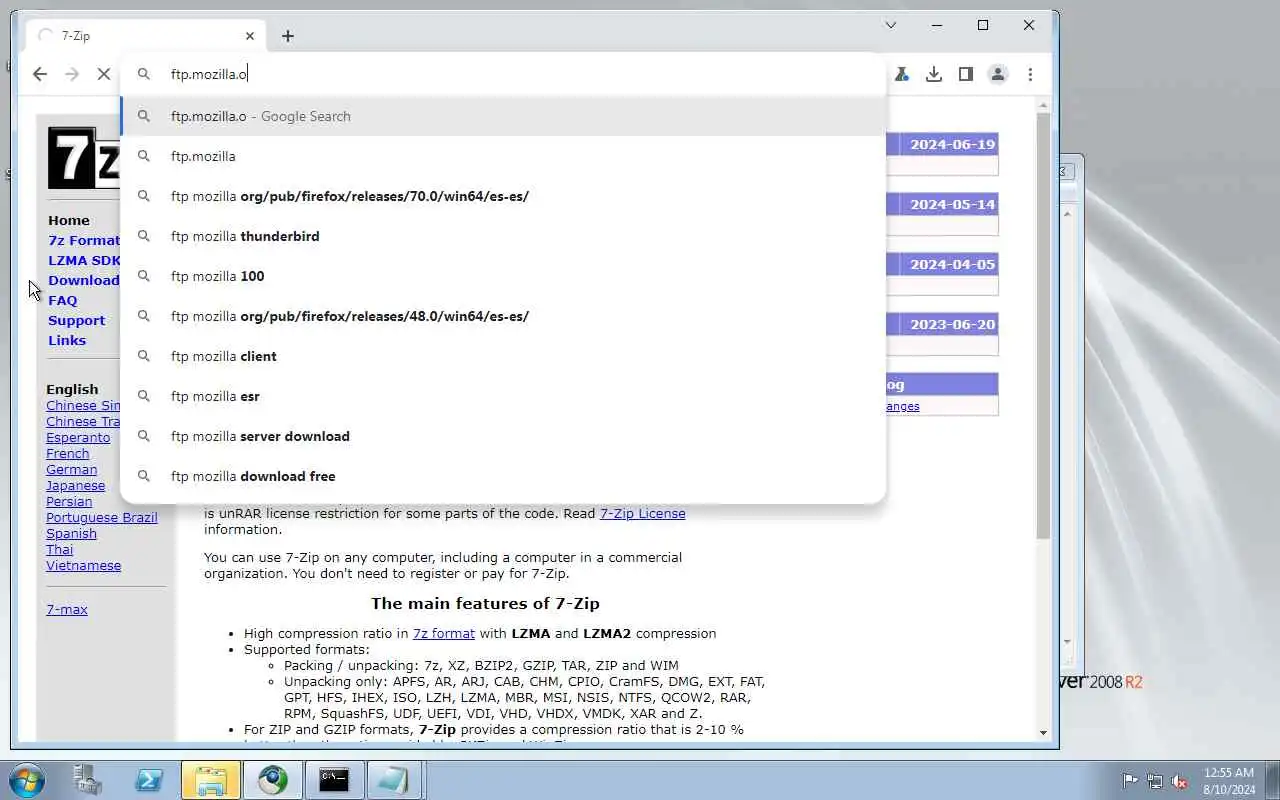This screenshot has height=800, width=1280.
Task: Open the Support sidebar link
Action: click(x=76, y=320)
